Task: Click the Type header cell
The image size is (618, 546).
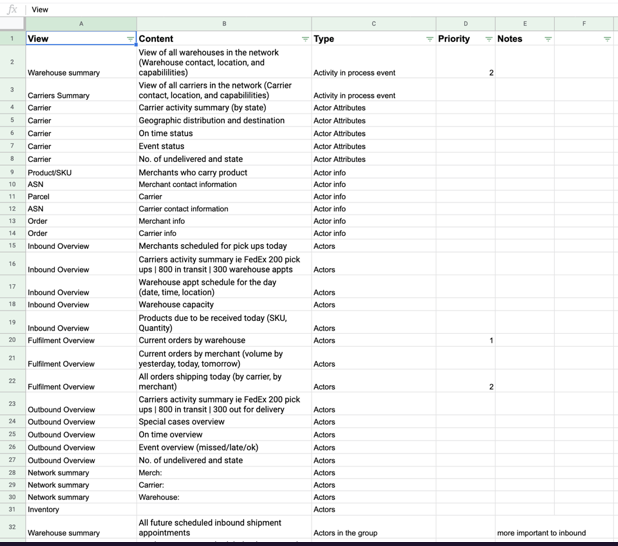Action: [x=374, y=39]
